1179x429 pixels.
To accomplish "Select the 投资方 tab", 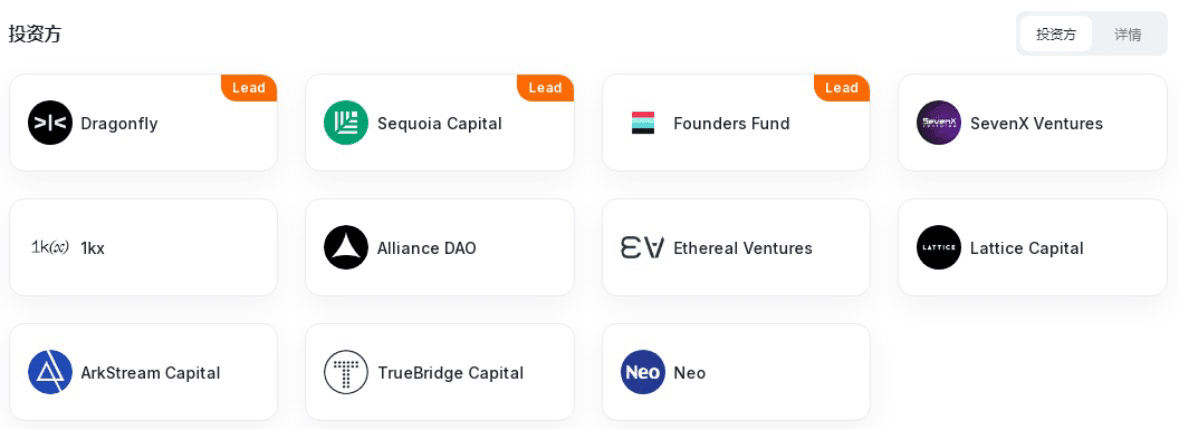I will (x=1056, y=34).
